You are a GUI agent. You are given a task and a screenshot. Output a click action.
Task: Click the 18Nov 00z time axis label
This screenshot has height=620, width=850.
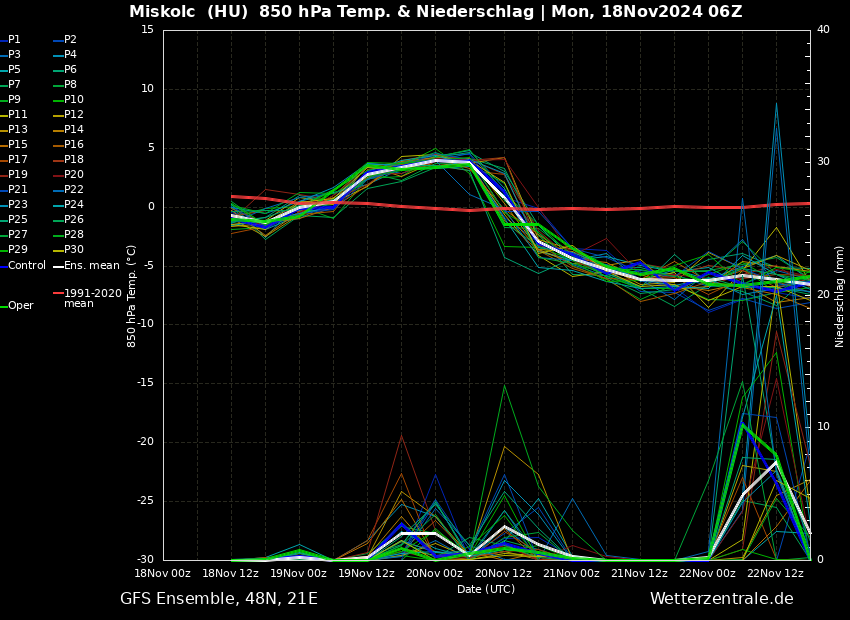[163, 574]
